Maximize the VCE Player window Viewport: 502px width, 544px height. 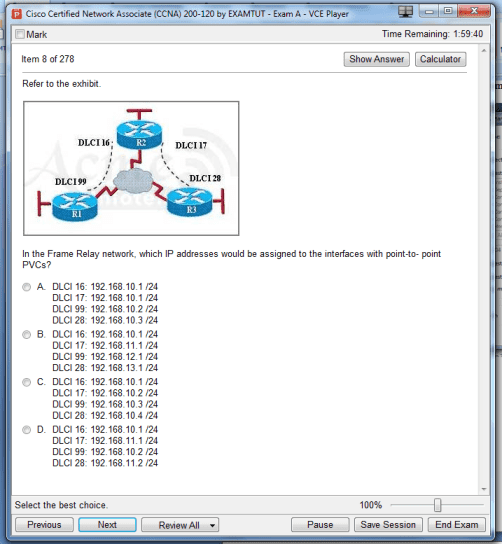[x=448, y=11]
